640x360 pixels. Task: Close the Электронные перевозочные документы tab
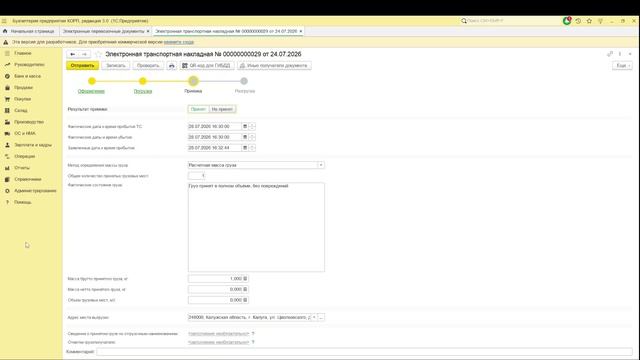(x=148, y=31)
